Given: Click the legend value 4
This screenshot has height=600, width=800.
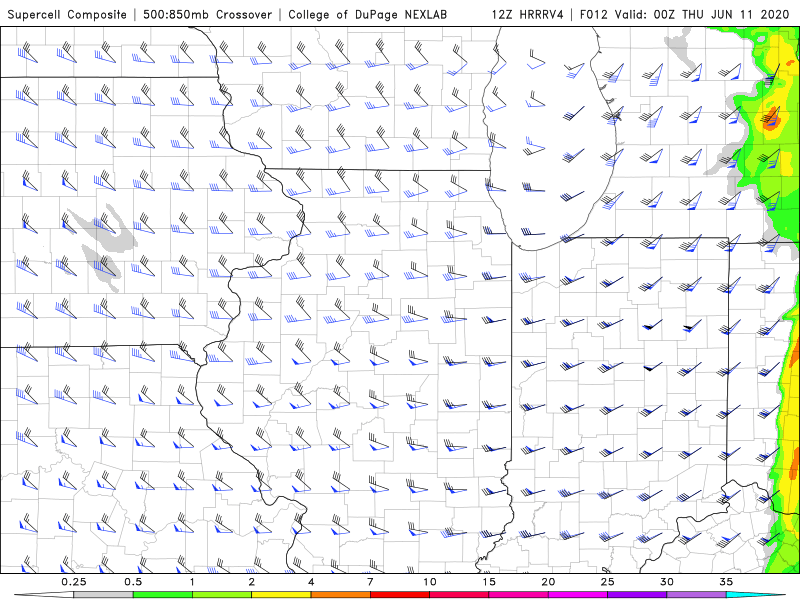Looking at the screenshot, I should click(x=311, y=582).
